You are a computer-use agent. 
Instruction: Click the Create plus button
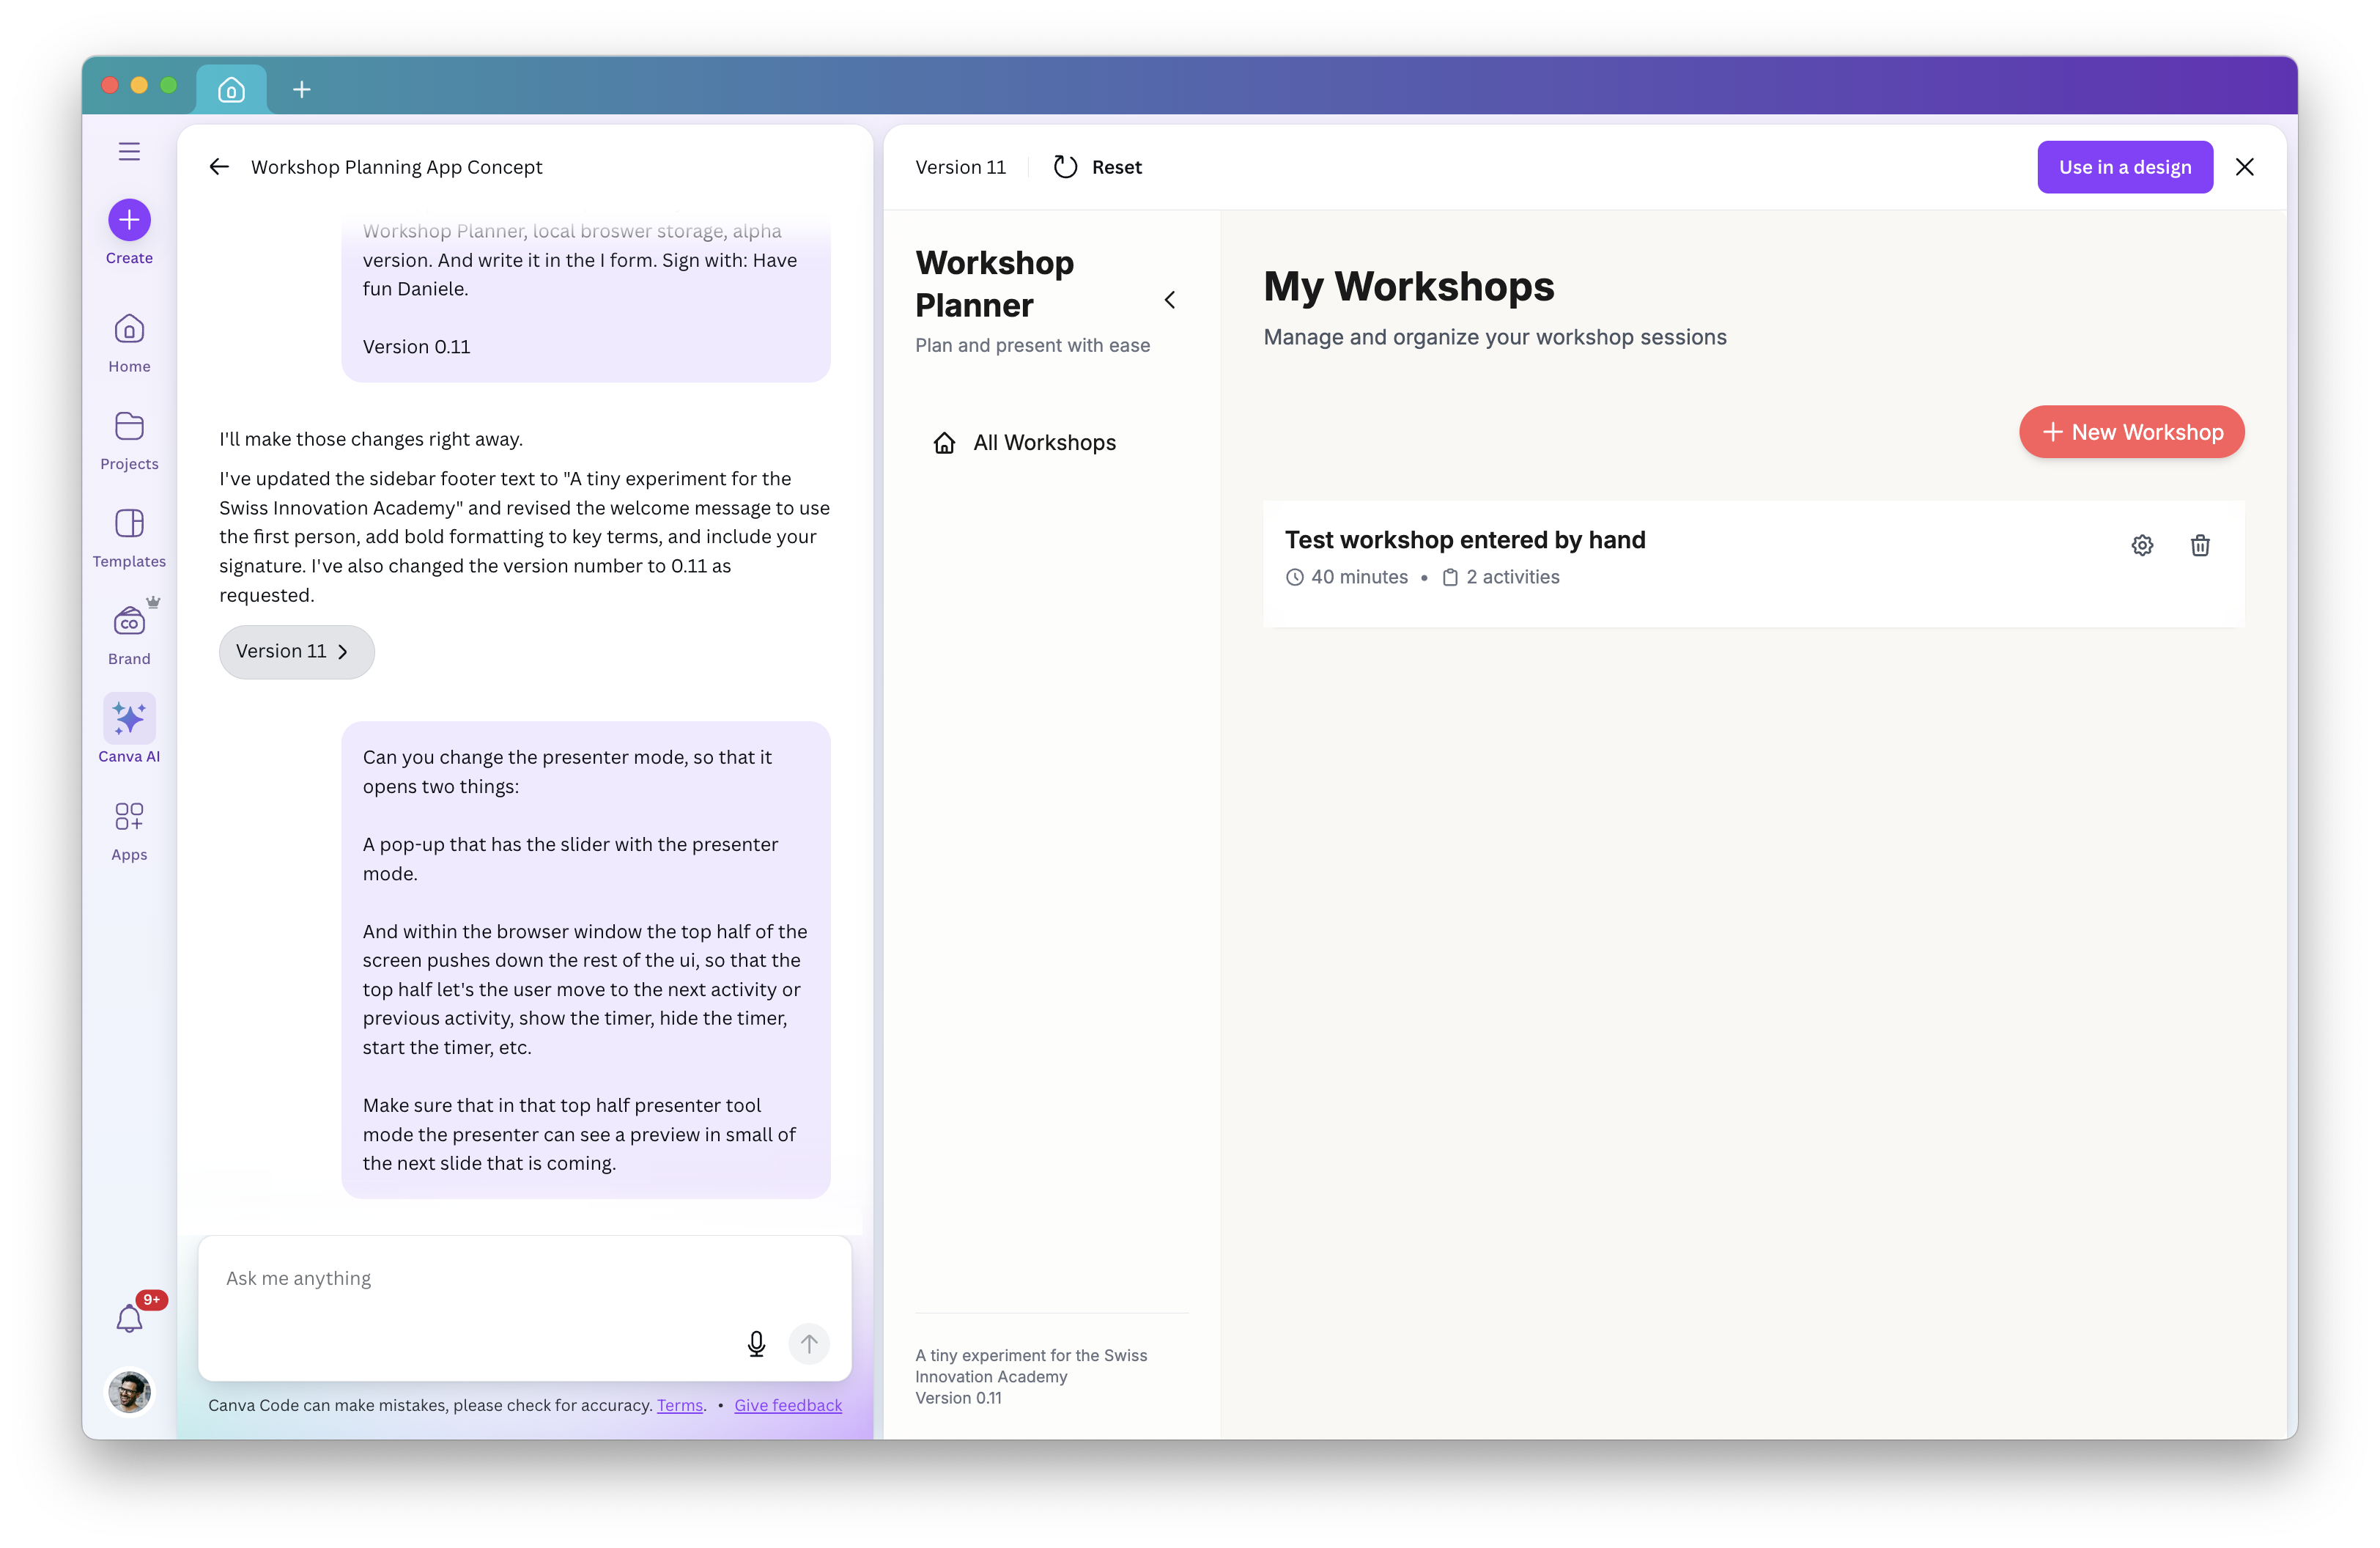pos(129,220)
